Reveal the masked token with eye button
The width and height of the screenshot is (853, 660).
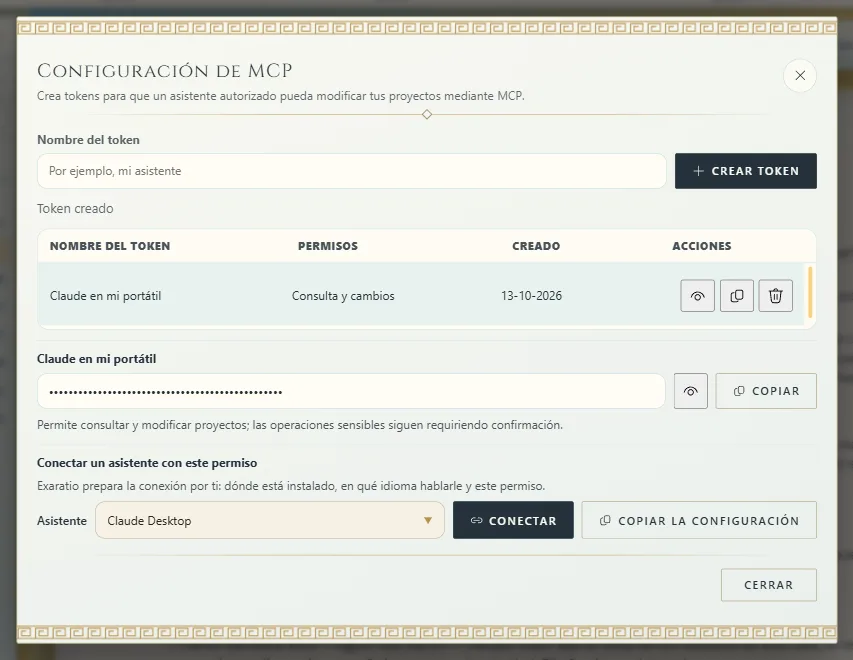point(690,391)
